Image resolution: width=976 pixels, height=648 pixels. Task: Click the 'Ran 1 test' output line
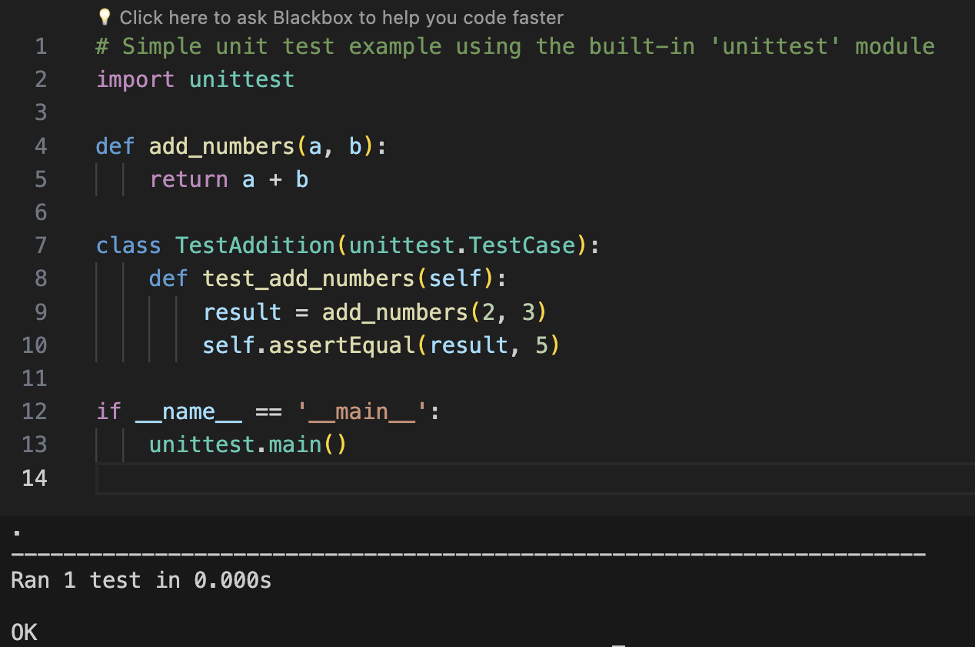(141, 580)
